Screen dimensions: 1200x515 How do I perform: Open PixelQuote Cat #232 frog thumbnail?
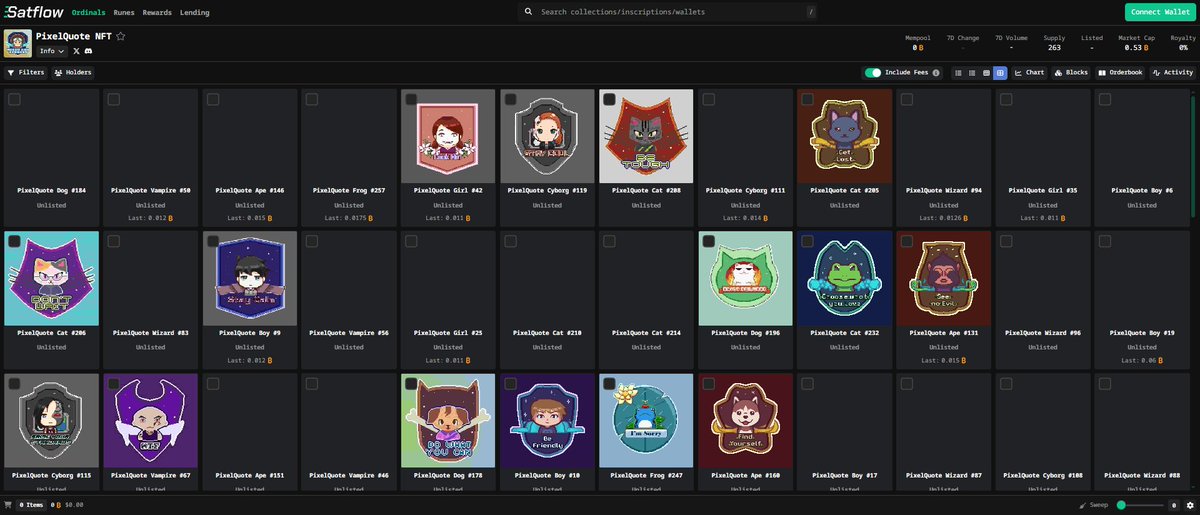coord(844,279)
